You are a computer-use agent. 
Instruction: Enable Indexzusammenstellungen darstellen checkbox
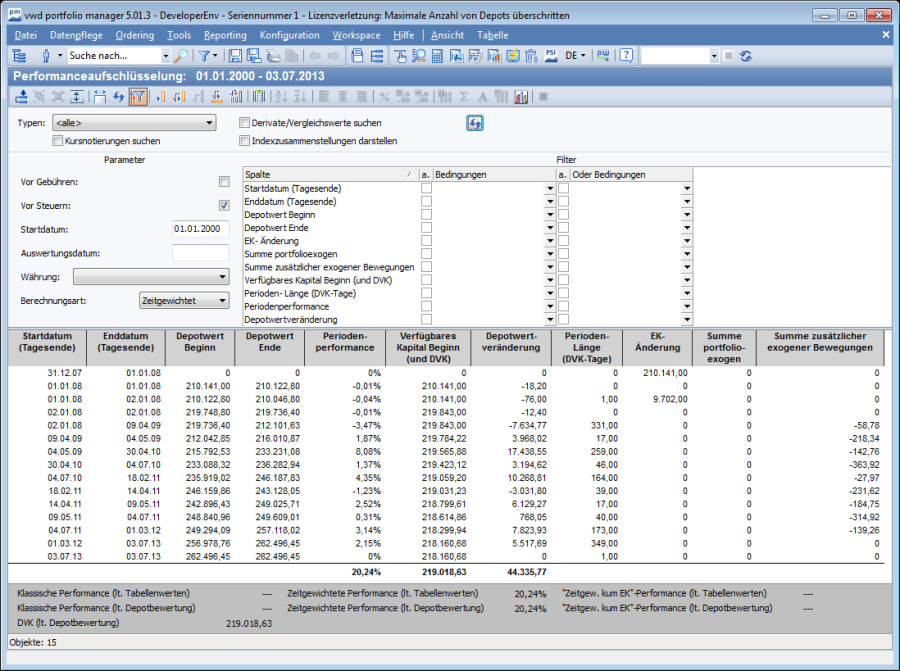click(x=244, y=141)
